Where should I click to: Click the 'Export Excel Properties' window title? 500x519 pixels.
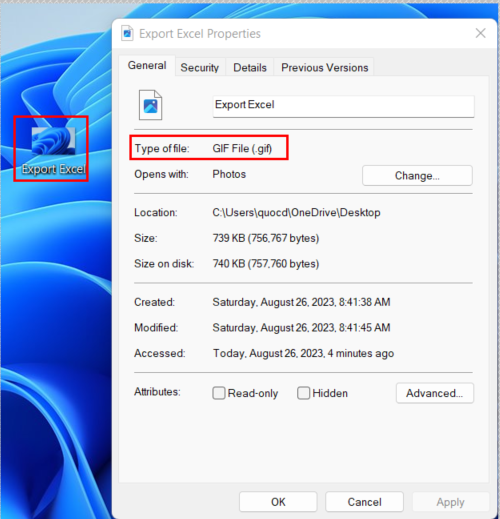(x=200, y=34)
